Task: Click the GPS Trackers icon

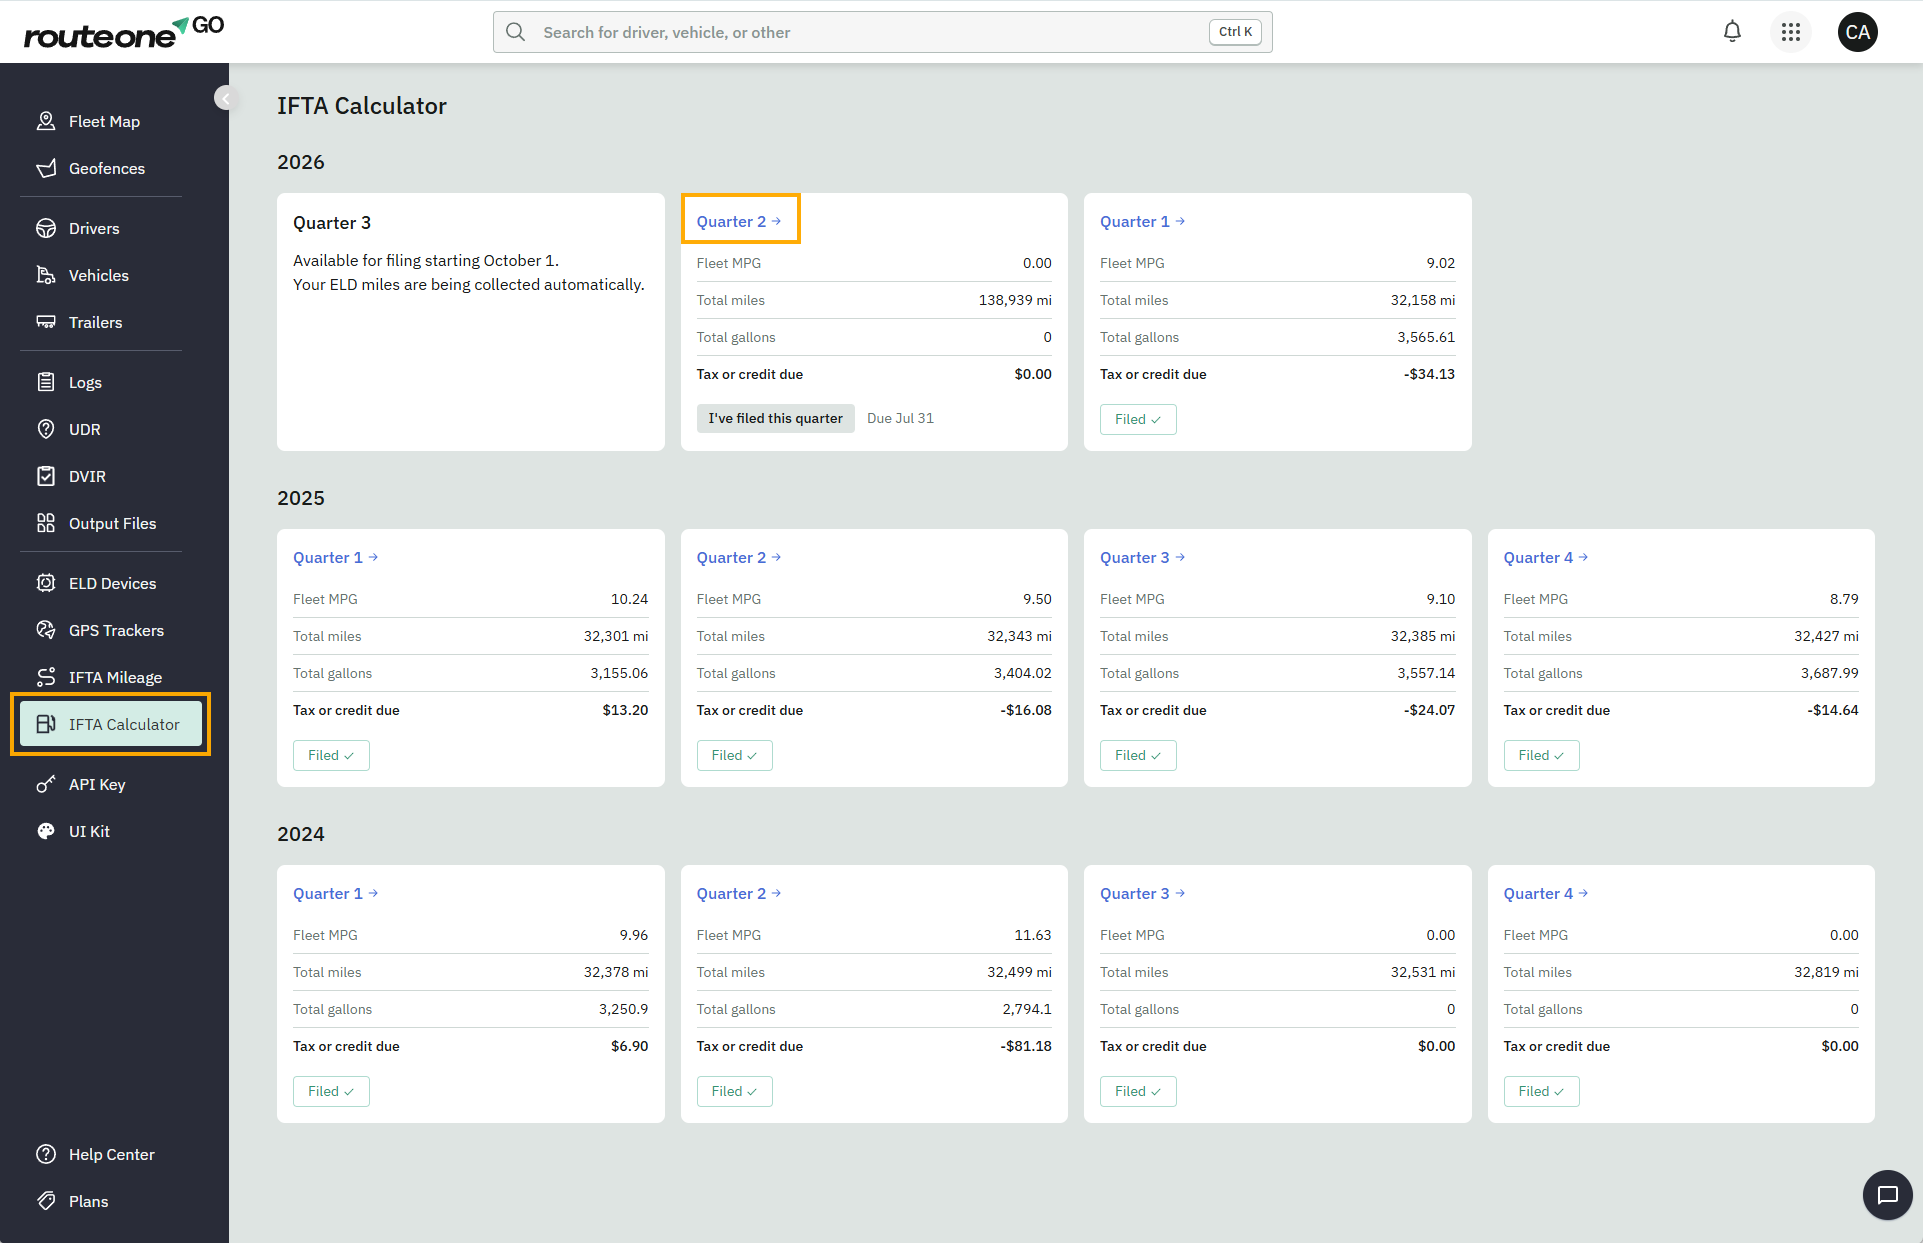Action: tap(46, 630)
